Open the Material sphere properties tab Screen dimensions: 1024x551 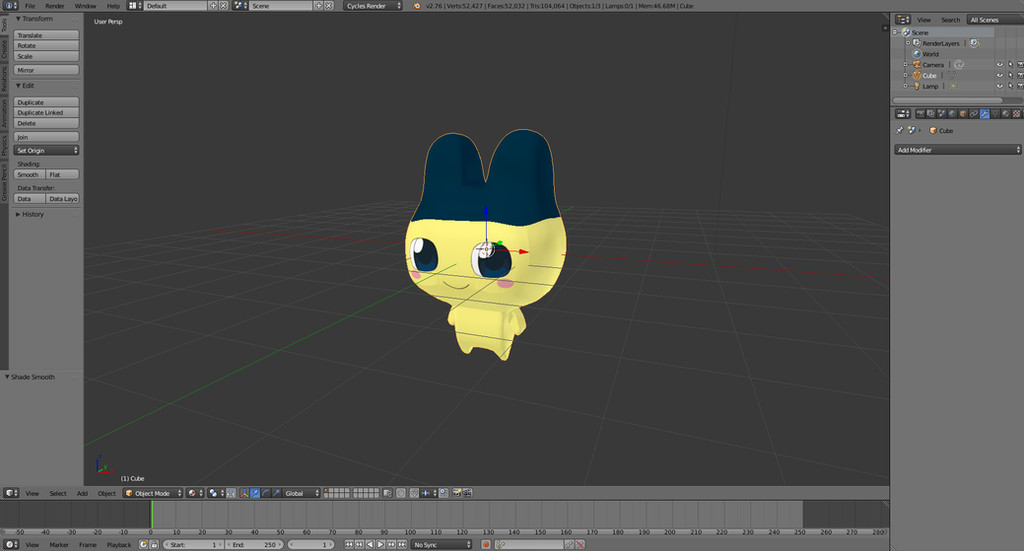pyautogui.click(x=1006, y=114)
